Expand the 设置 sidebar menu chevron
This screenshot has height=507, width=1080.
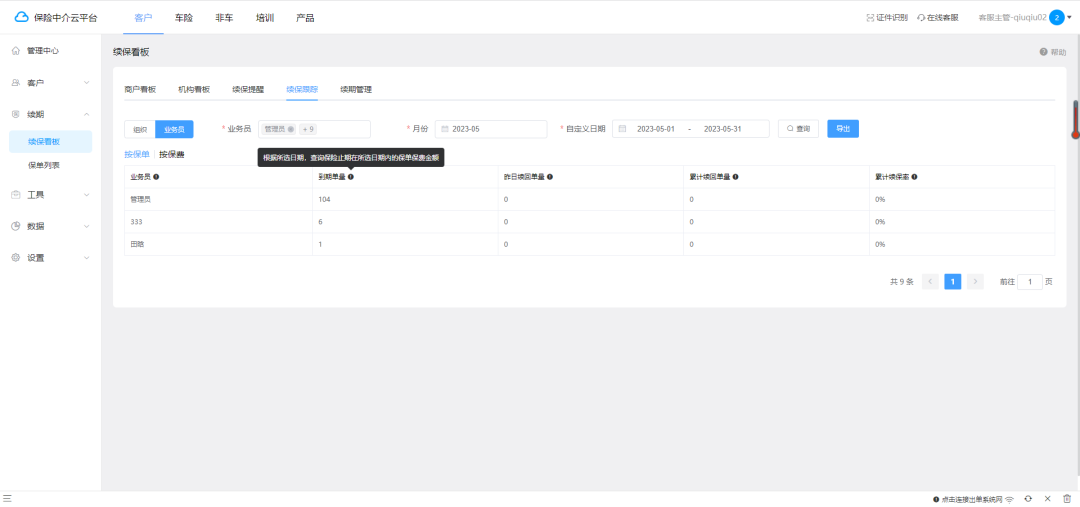pyautogui.click(x=87, y=258)
